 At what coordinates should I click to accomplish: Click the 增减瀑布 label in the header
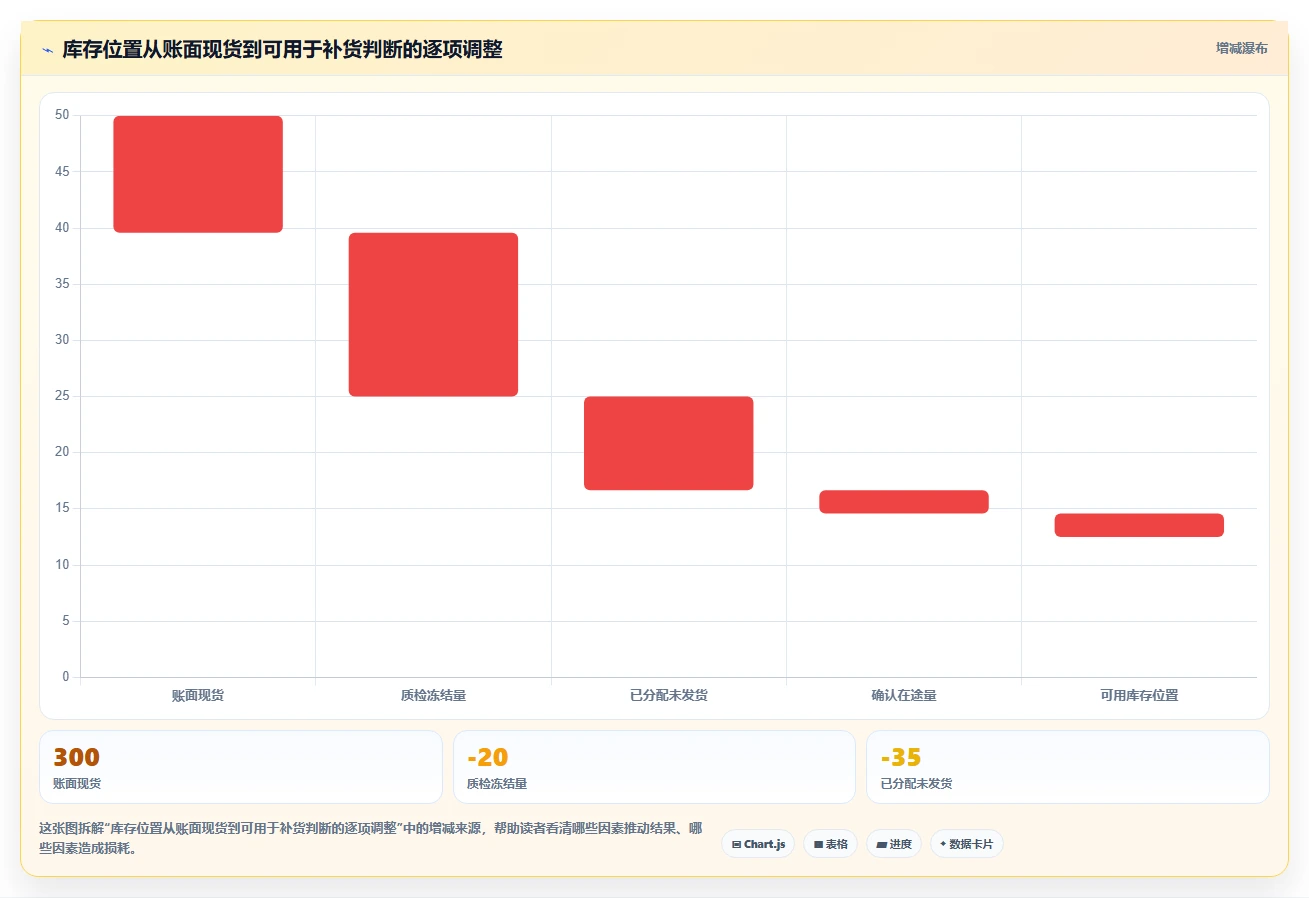point(1241,49)
